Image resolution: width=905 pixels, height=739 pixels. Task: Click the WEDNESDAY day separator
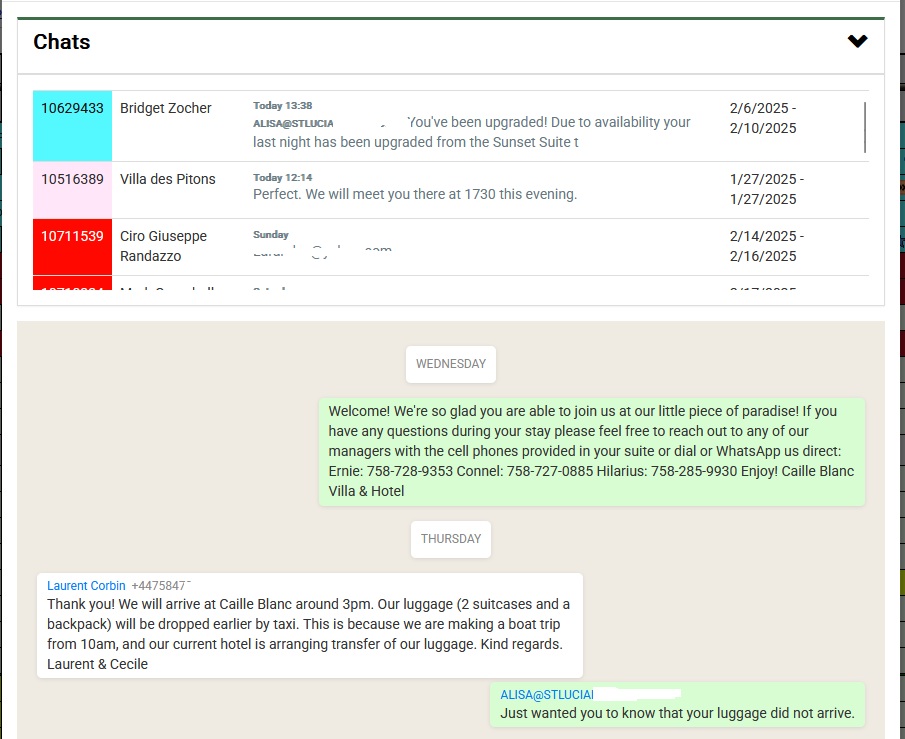click(x=451, y=364)
